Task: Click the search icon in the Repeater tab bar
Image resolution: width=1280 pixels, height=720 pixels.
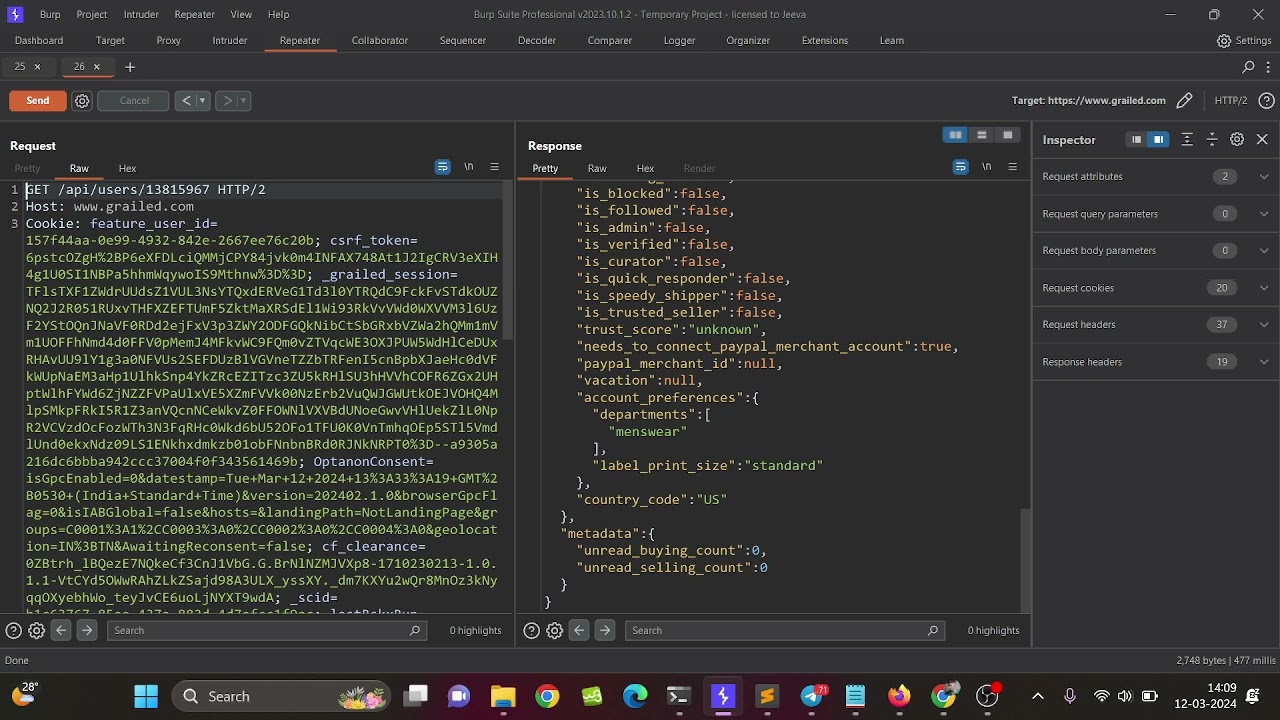Action: tap(1248, 67)
